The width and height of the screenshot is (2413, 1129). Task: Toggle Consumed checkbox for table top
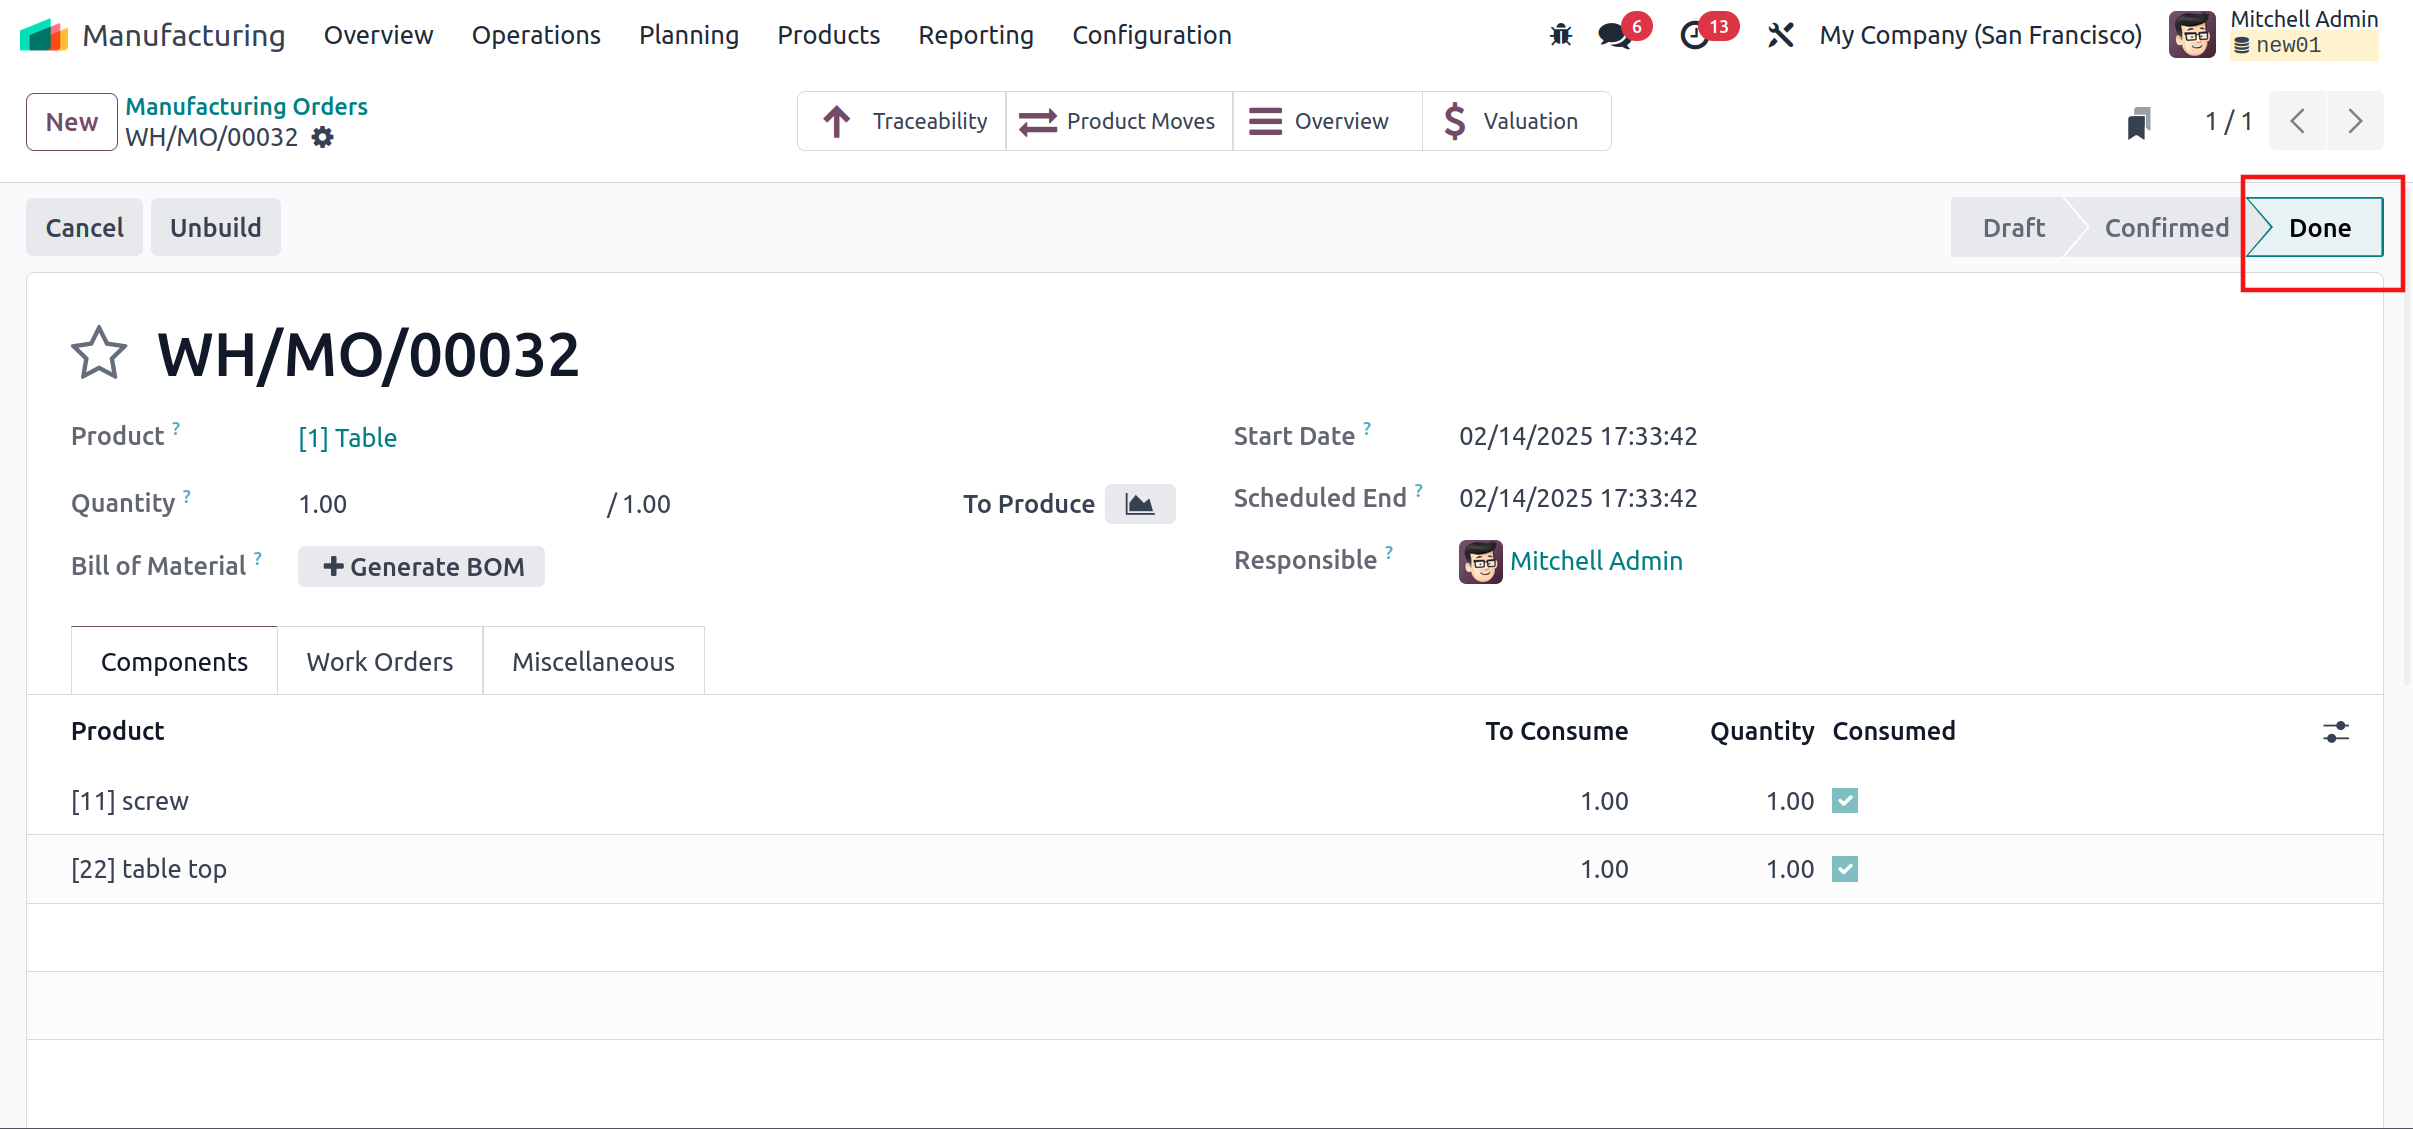[x=1844, y=869]
